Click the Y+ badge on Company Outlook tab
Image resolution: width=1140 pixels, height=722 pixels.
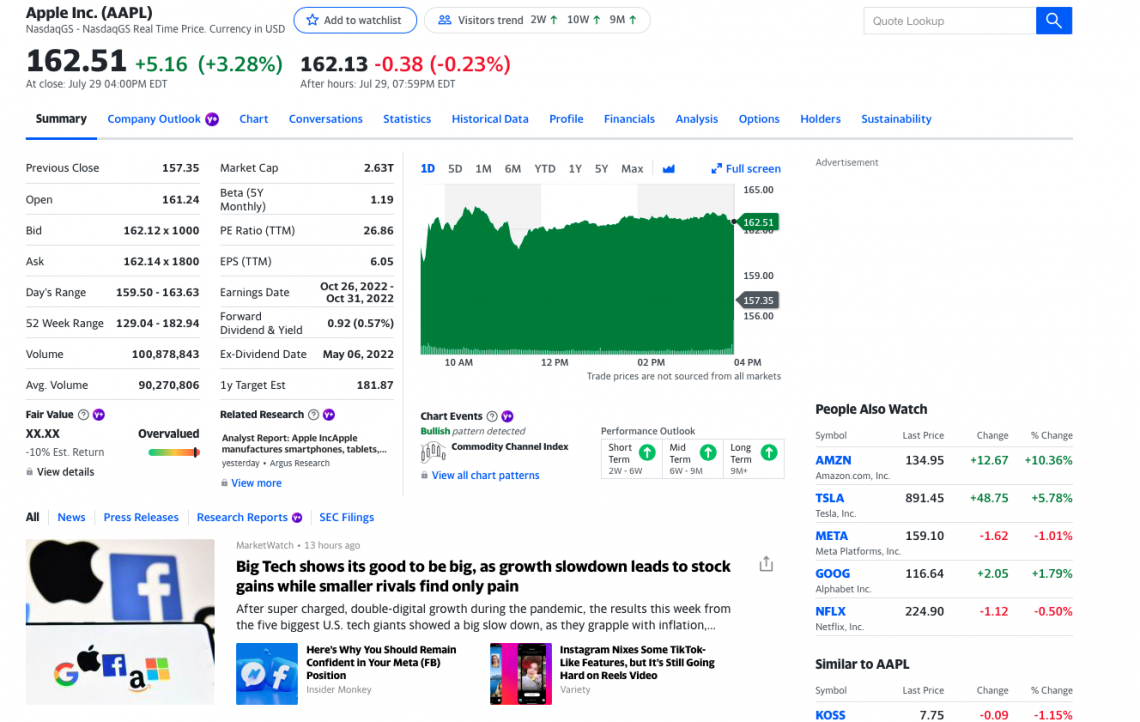point(211,119)
